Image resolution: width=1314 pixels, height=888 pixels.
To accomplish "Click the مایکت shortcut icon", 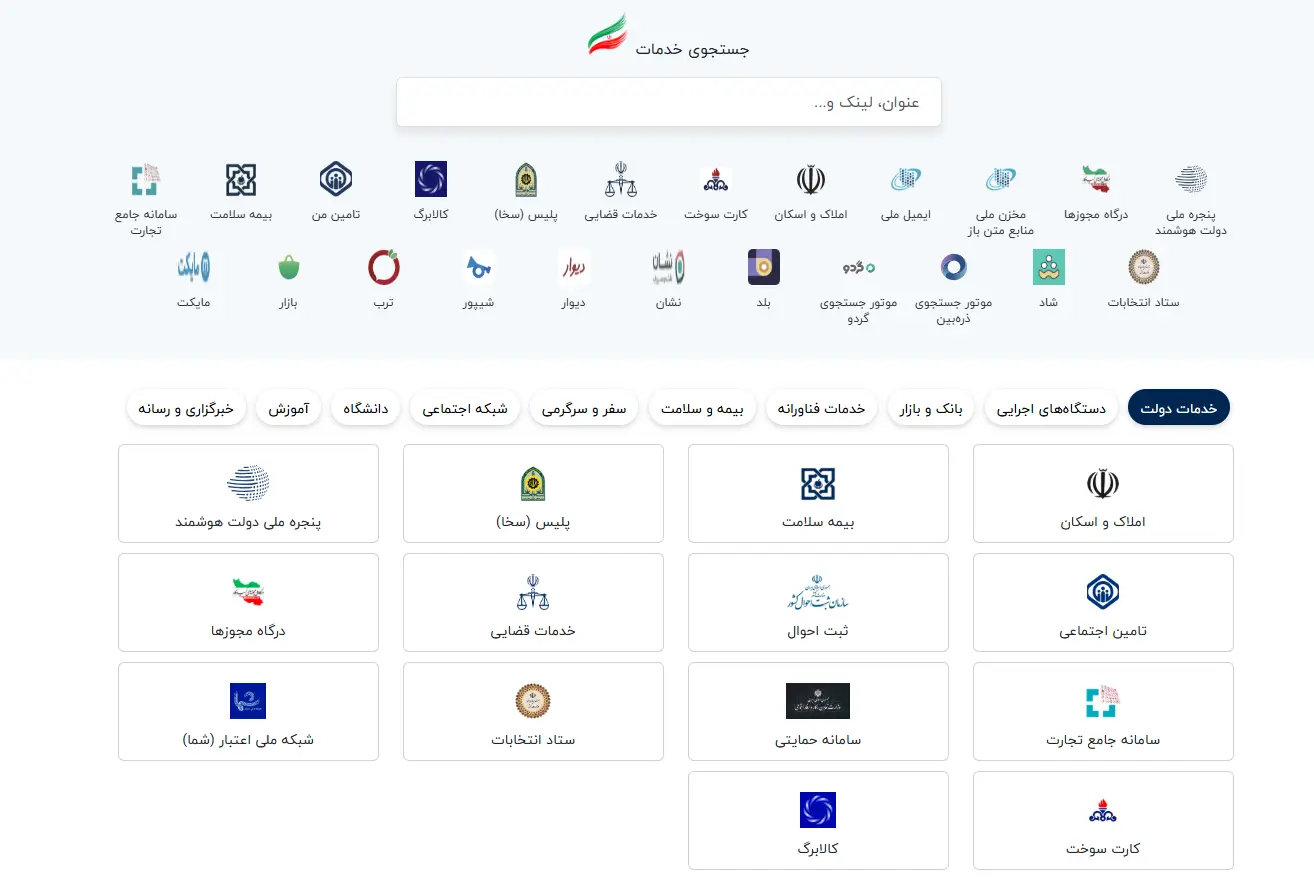I will pos(194,268).
